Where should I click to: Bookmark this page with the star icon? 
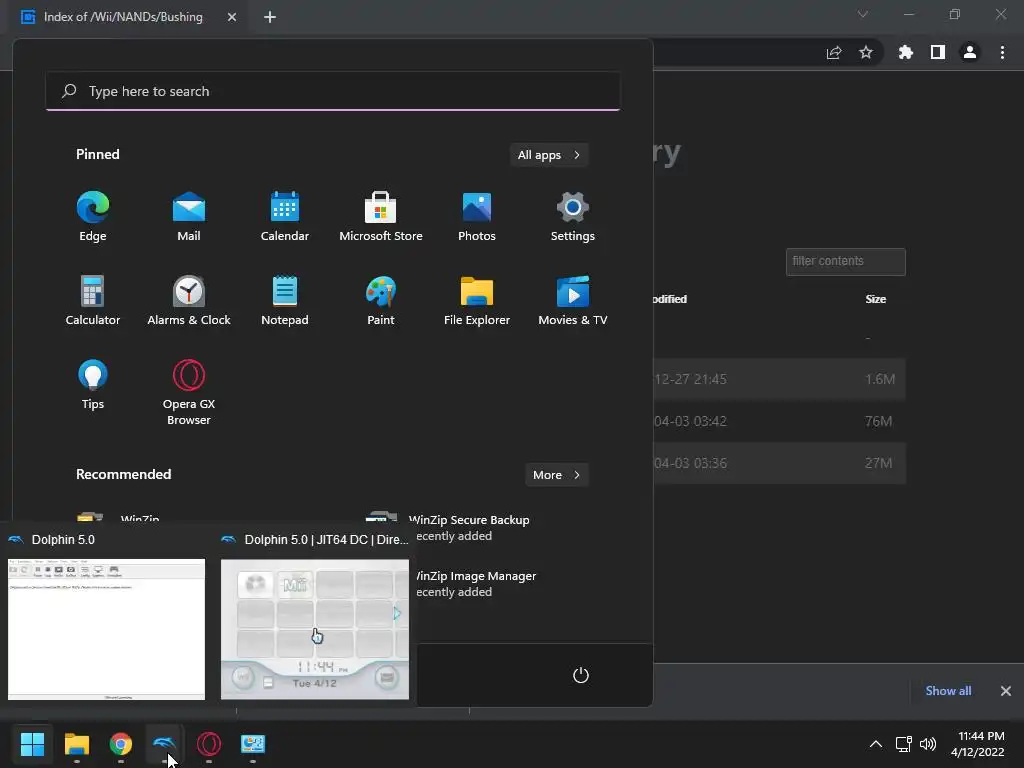click(865, 52)
